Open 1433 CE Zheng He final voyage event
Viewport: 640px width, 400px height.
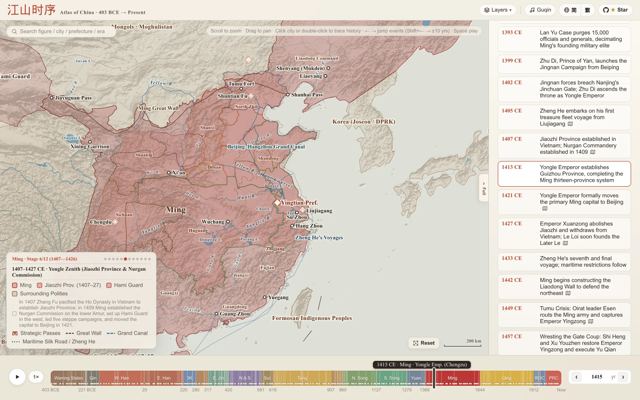[564, 261]
